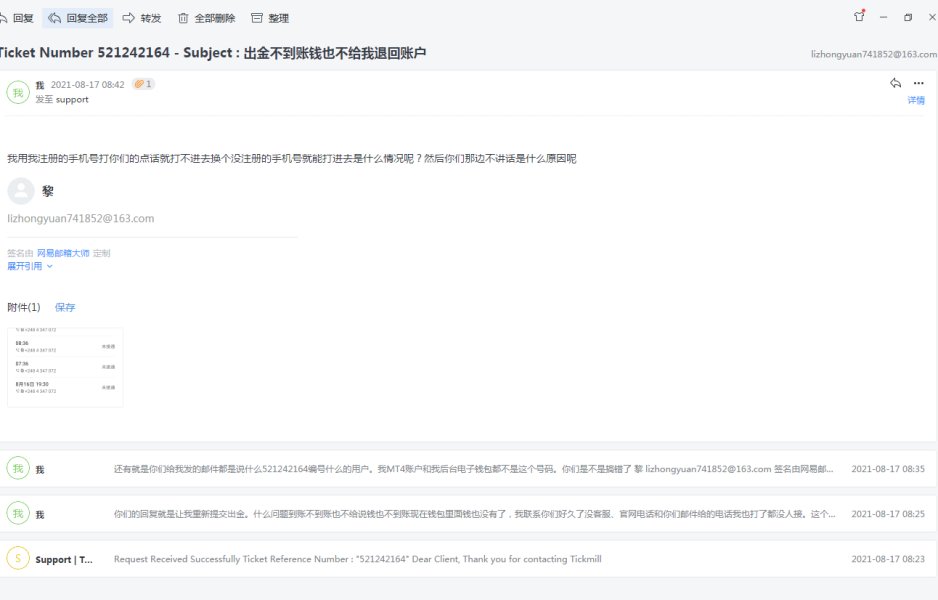The image size is (938, 600).
Task: Save attachment via 保存 link
Action: [x=65, y=307]
